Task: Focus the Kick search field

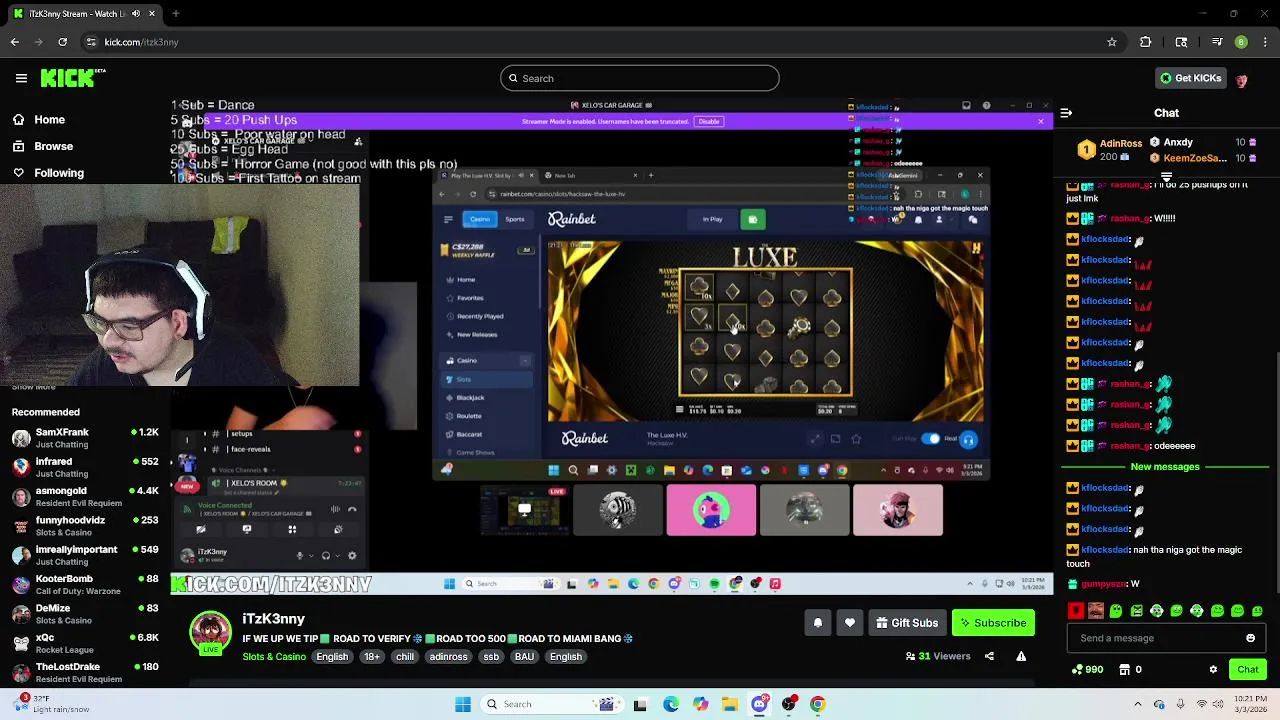Action: tap(640, 78)
